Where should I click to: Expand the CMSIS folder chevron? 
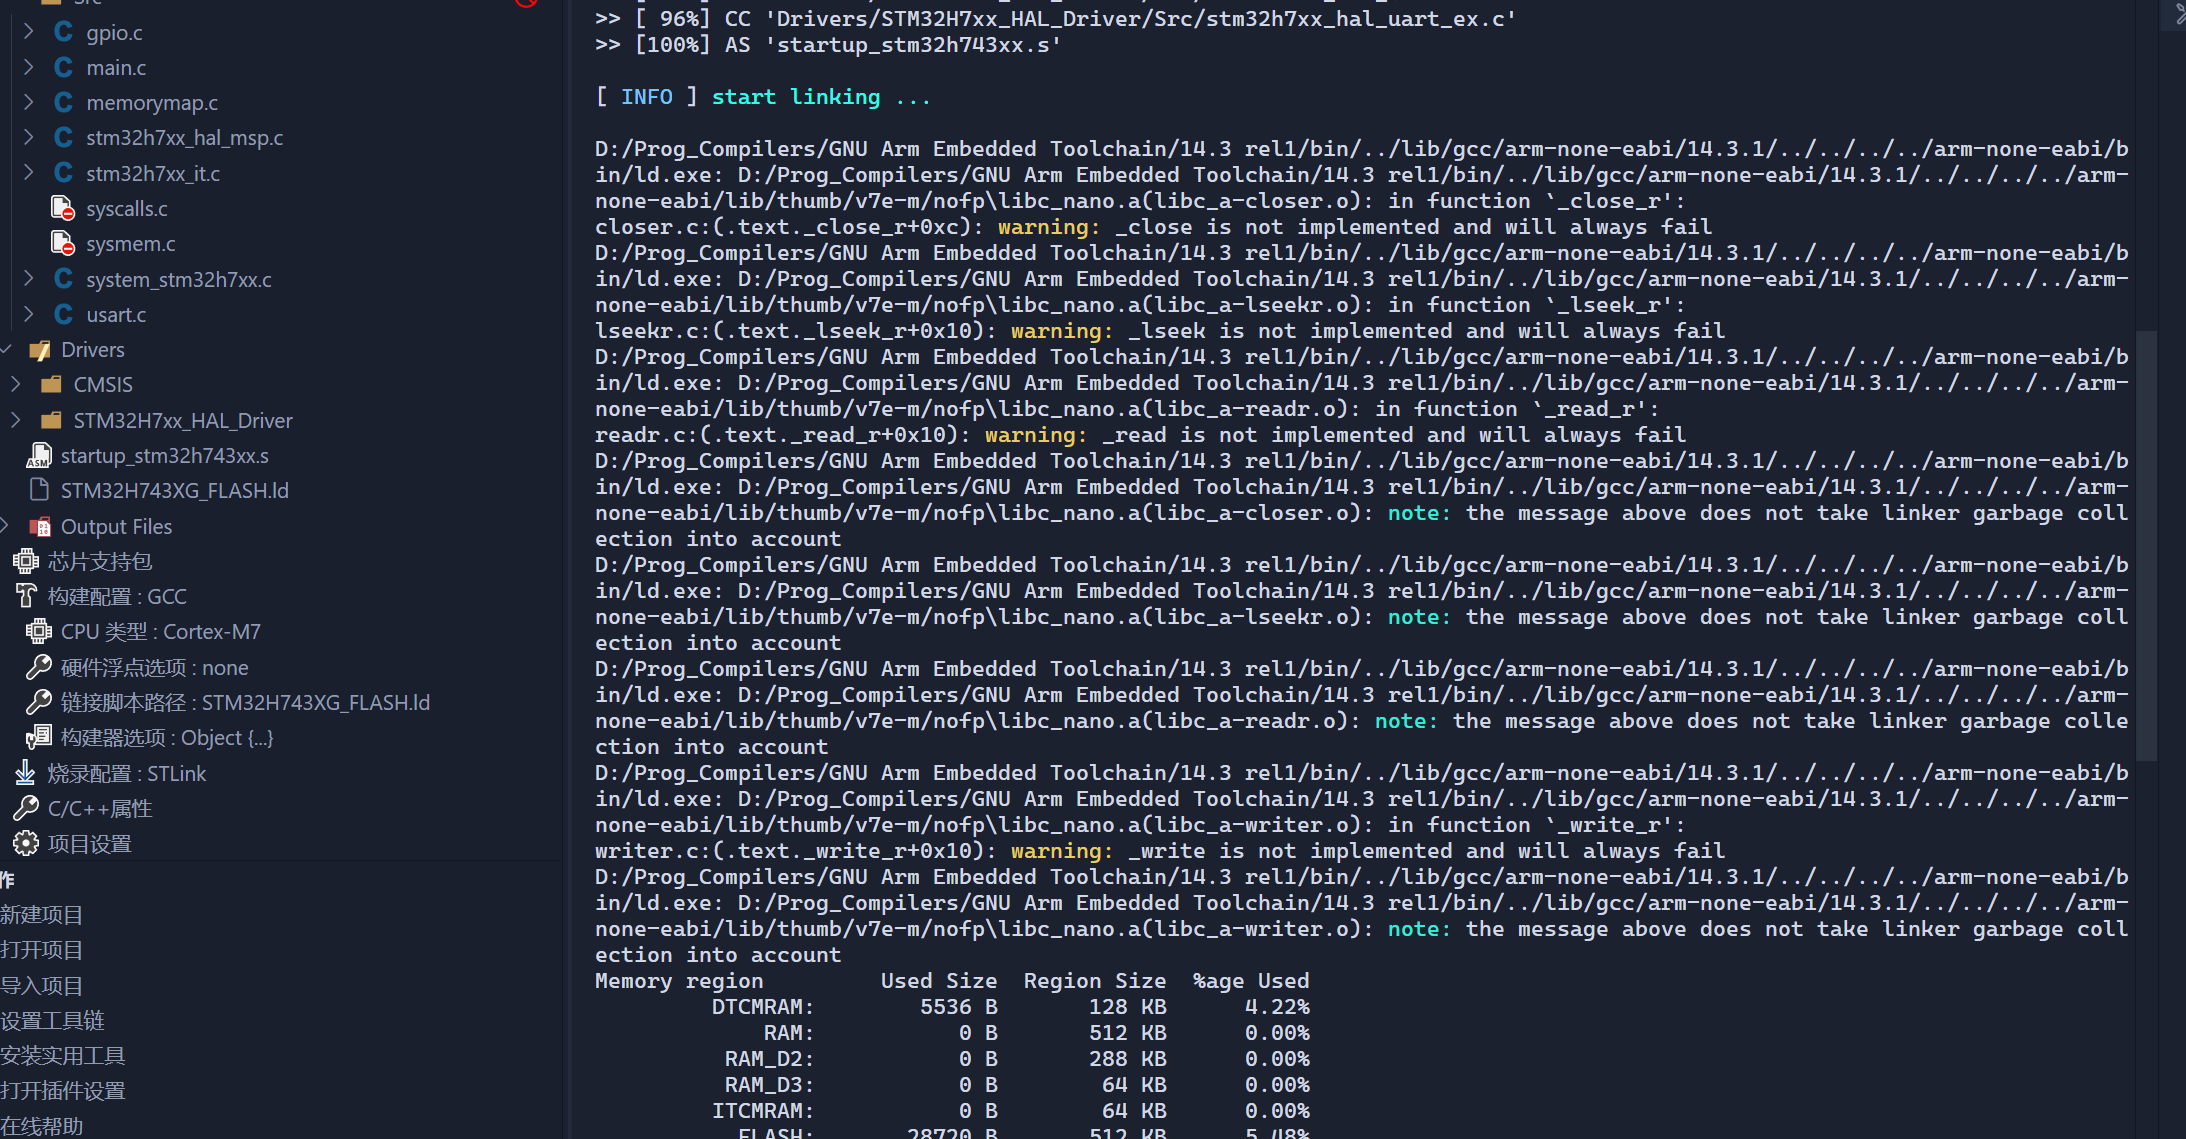click(x=16, y=385)
